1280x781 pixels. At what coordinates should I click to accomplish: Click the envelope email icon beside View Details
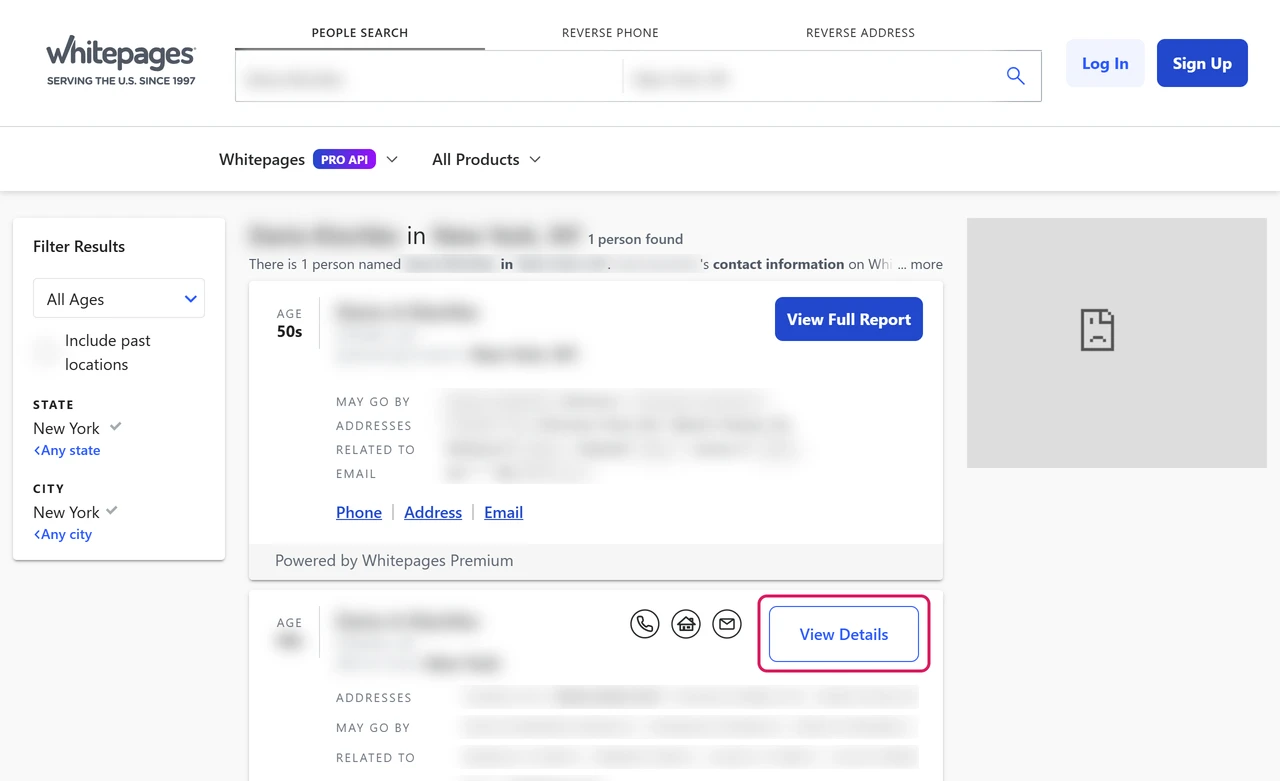tap(727, 625)
